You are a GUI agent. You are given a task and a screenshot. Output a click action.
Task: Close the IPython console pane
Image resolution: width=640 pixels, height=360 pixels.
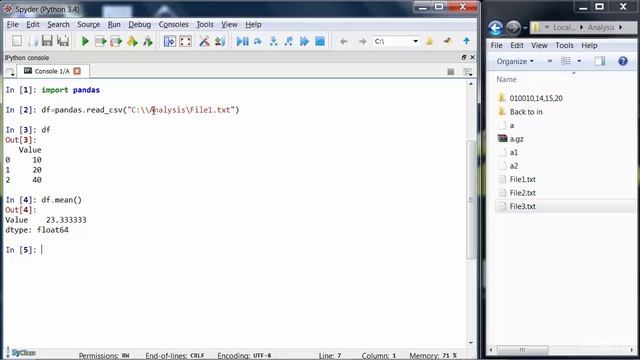(x=472, y=58)
